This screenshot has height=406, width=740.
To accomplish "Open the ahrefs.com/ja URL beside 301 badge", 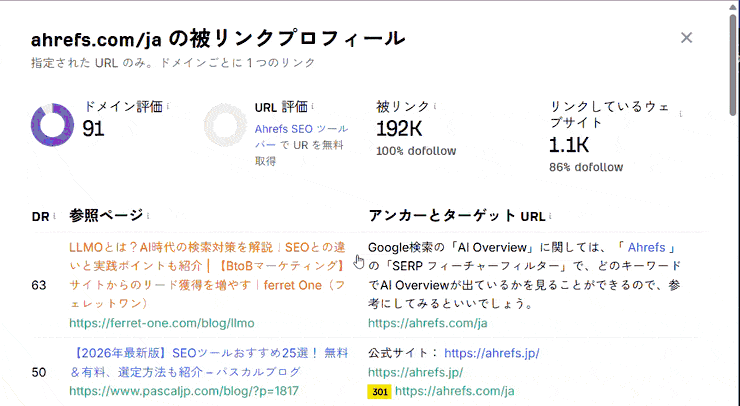I will click(457, 391).
